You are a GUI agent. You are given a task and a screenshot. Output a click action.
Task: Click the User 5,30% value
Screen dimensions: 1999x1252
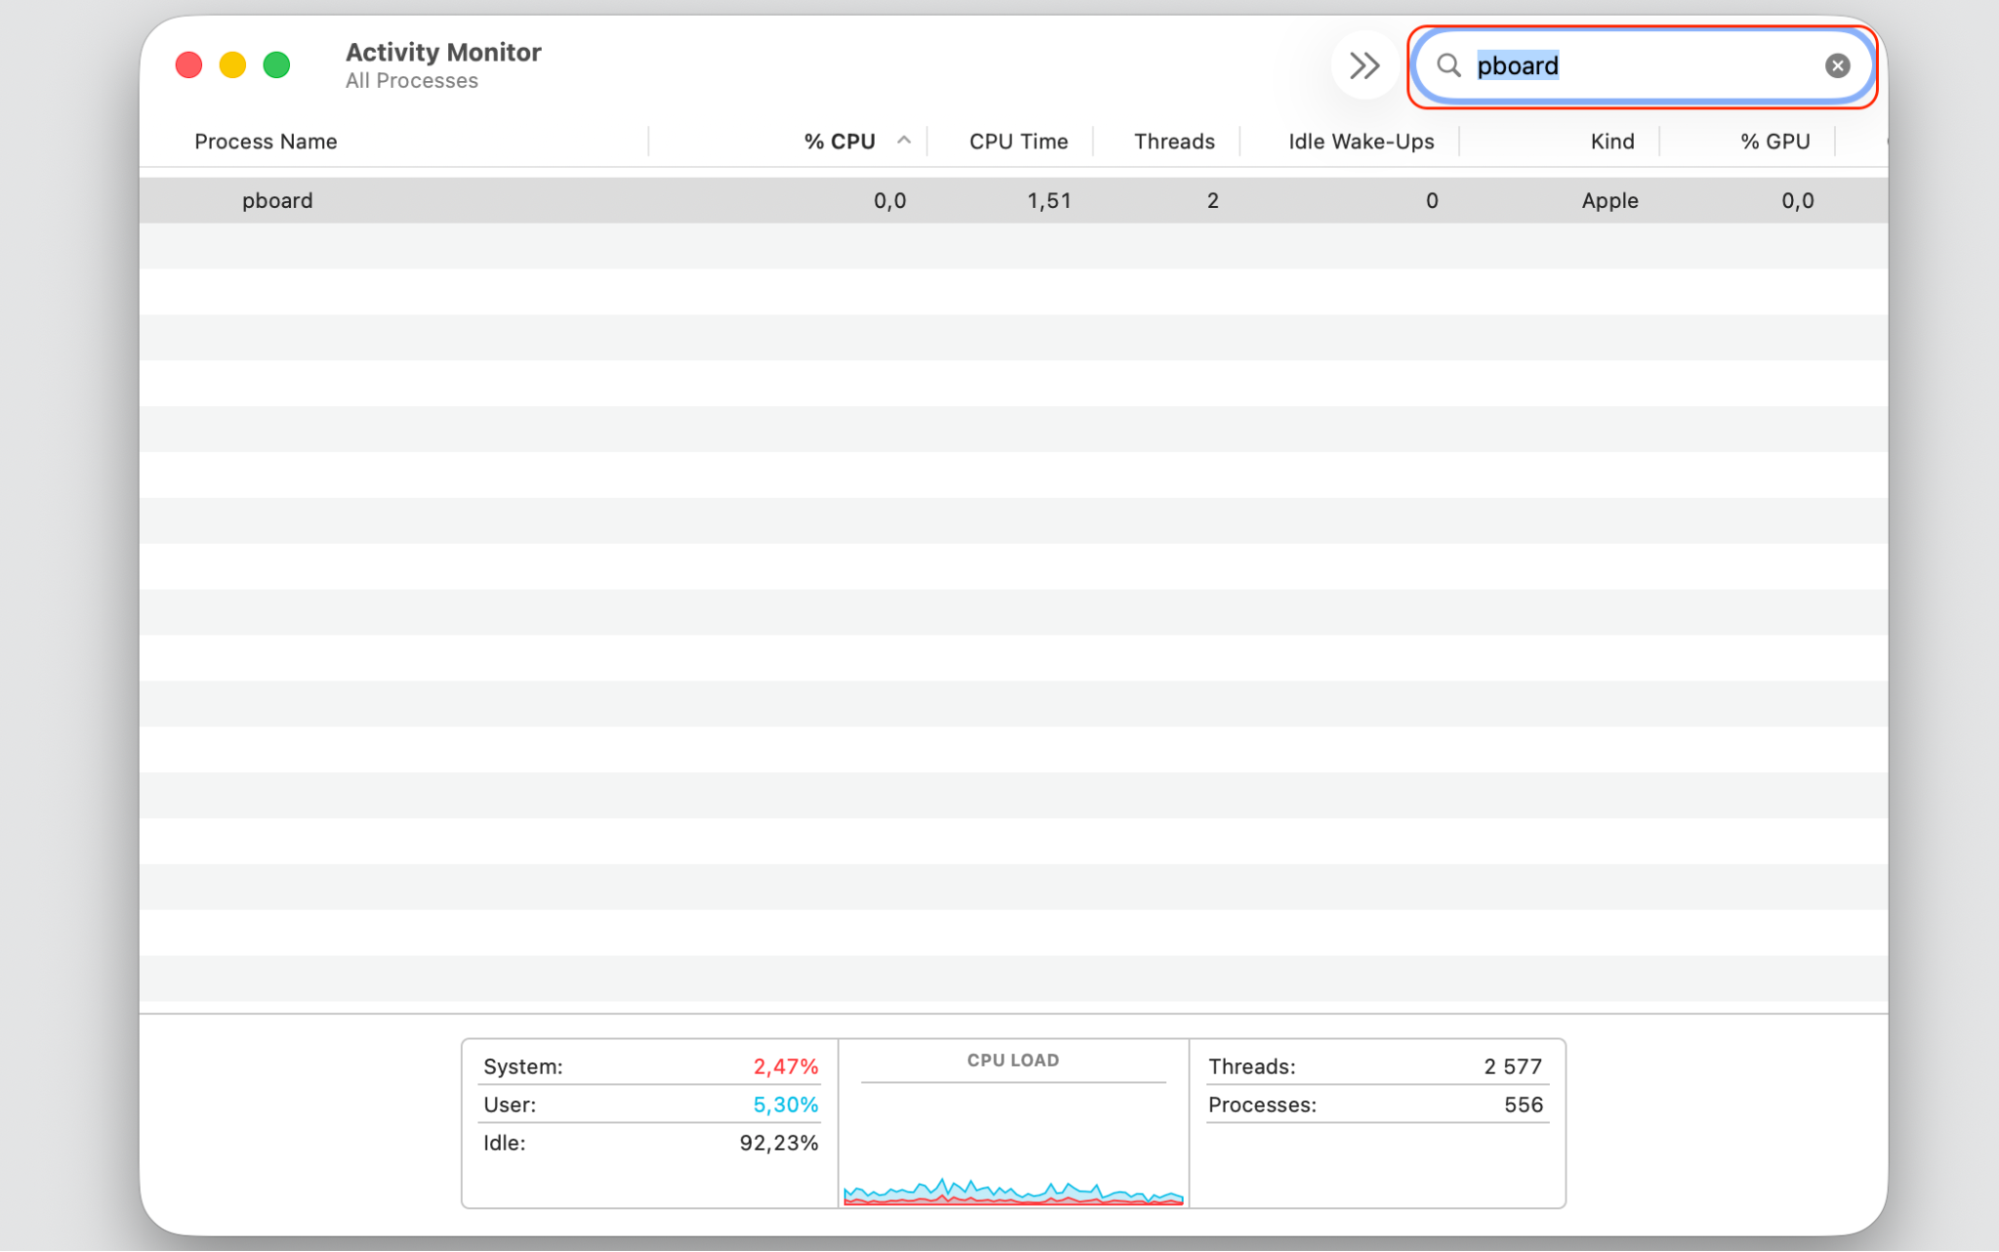[785, 1105]
